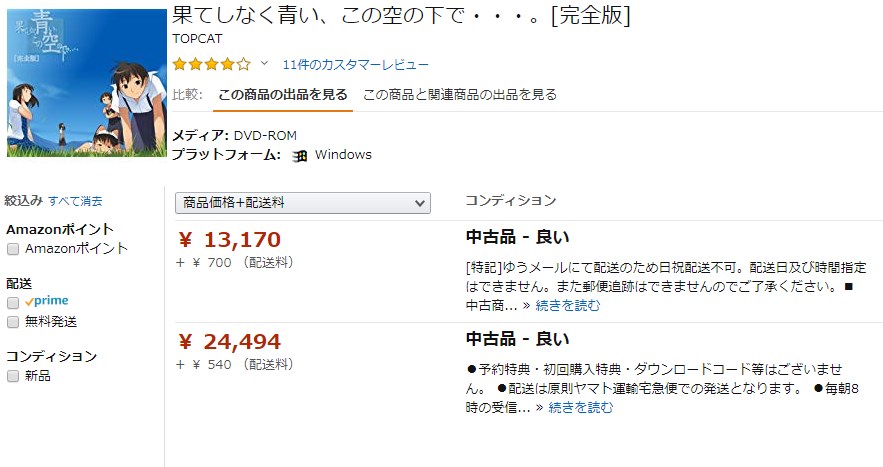The width and height of the screenshot is (883, 467).
Task: Click the TOPCAT brand name
Action: click(x=196, y=41)
